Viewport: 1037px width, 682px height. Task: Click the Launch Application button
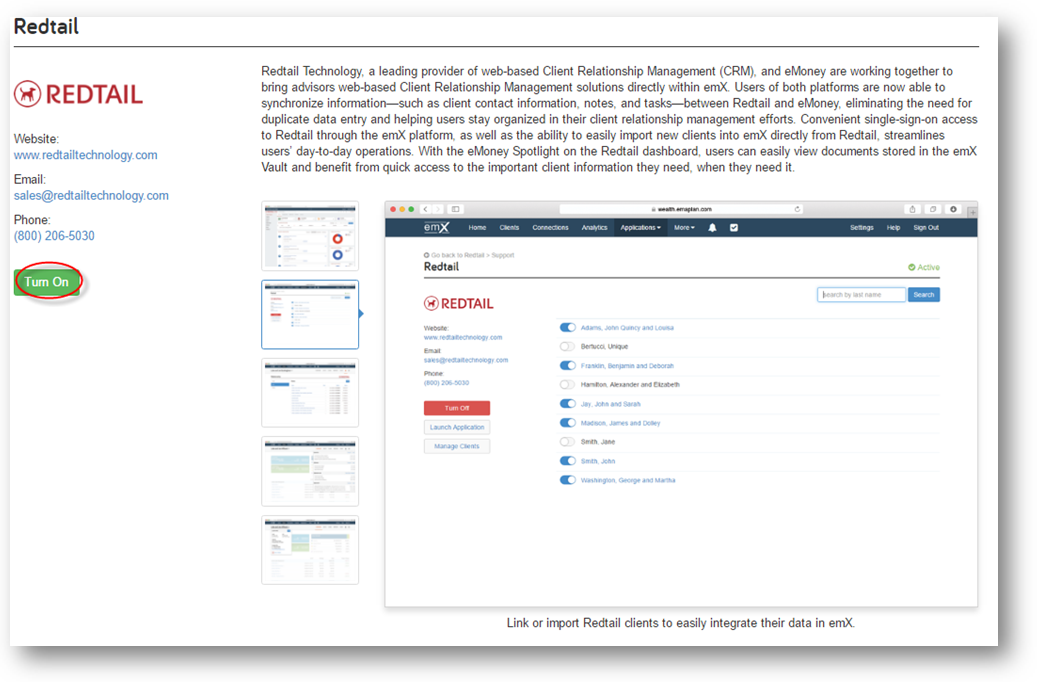(457, 427)
